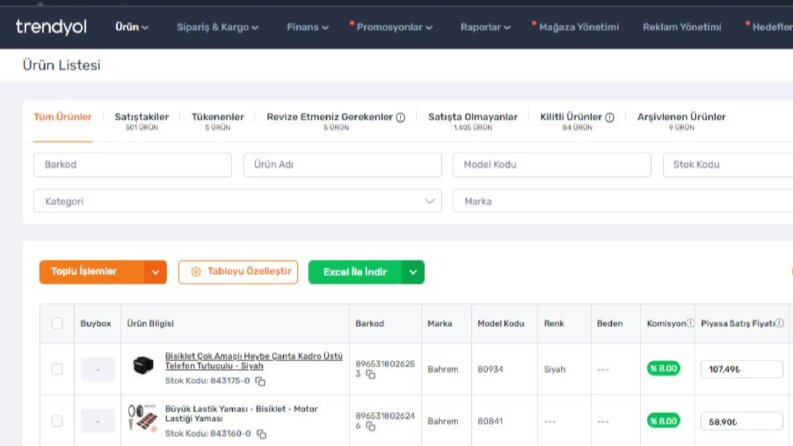This screenshot has width=793, height=446.
Task: Open Mağaza Yönetimi menu
Action: (x=579, y=27)
